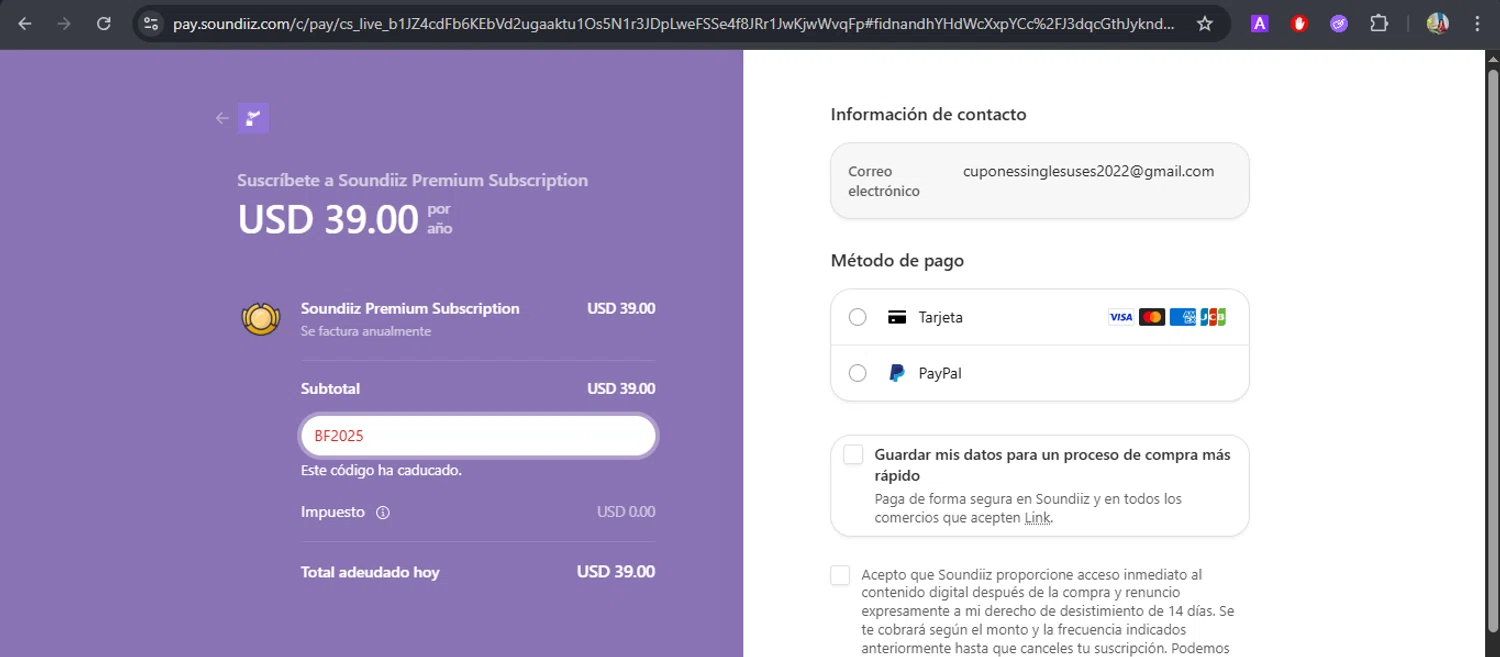
Task: Go back using browser back button
Action: [x=25, y=23]
